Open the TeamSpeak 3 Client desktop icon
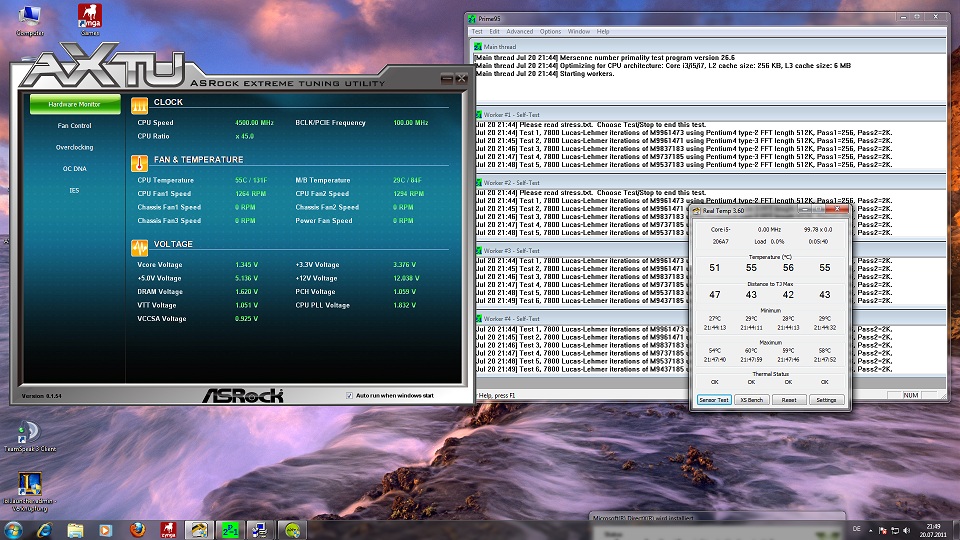 coord(29,437)
